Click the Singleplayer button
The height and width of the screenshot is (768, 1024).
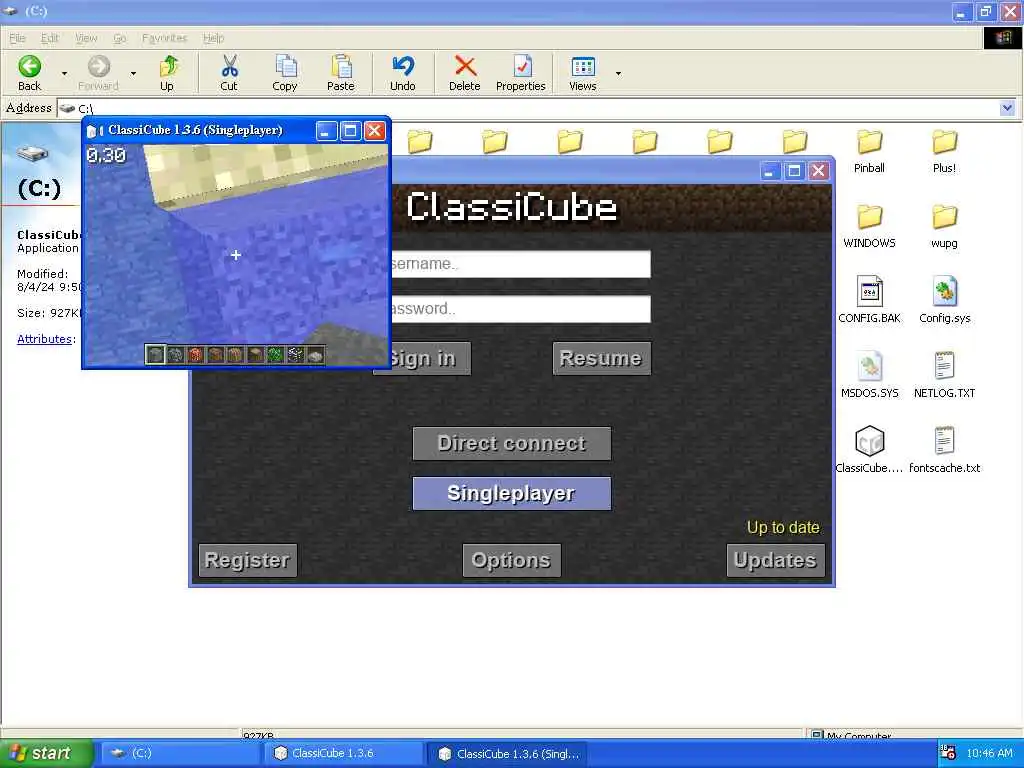click(x=512, y=493)
